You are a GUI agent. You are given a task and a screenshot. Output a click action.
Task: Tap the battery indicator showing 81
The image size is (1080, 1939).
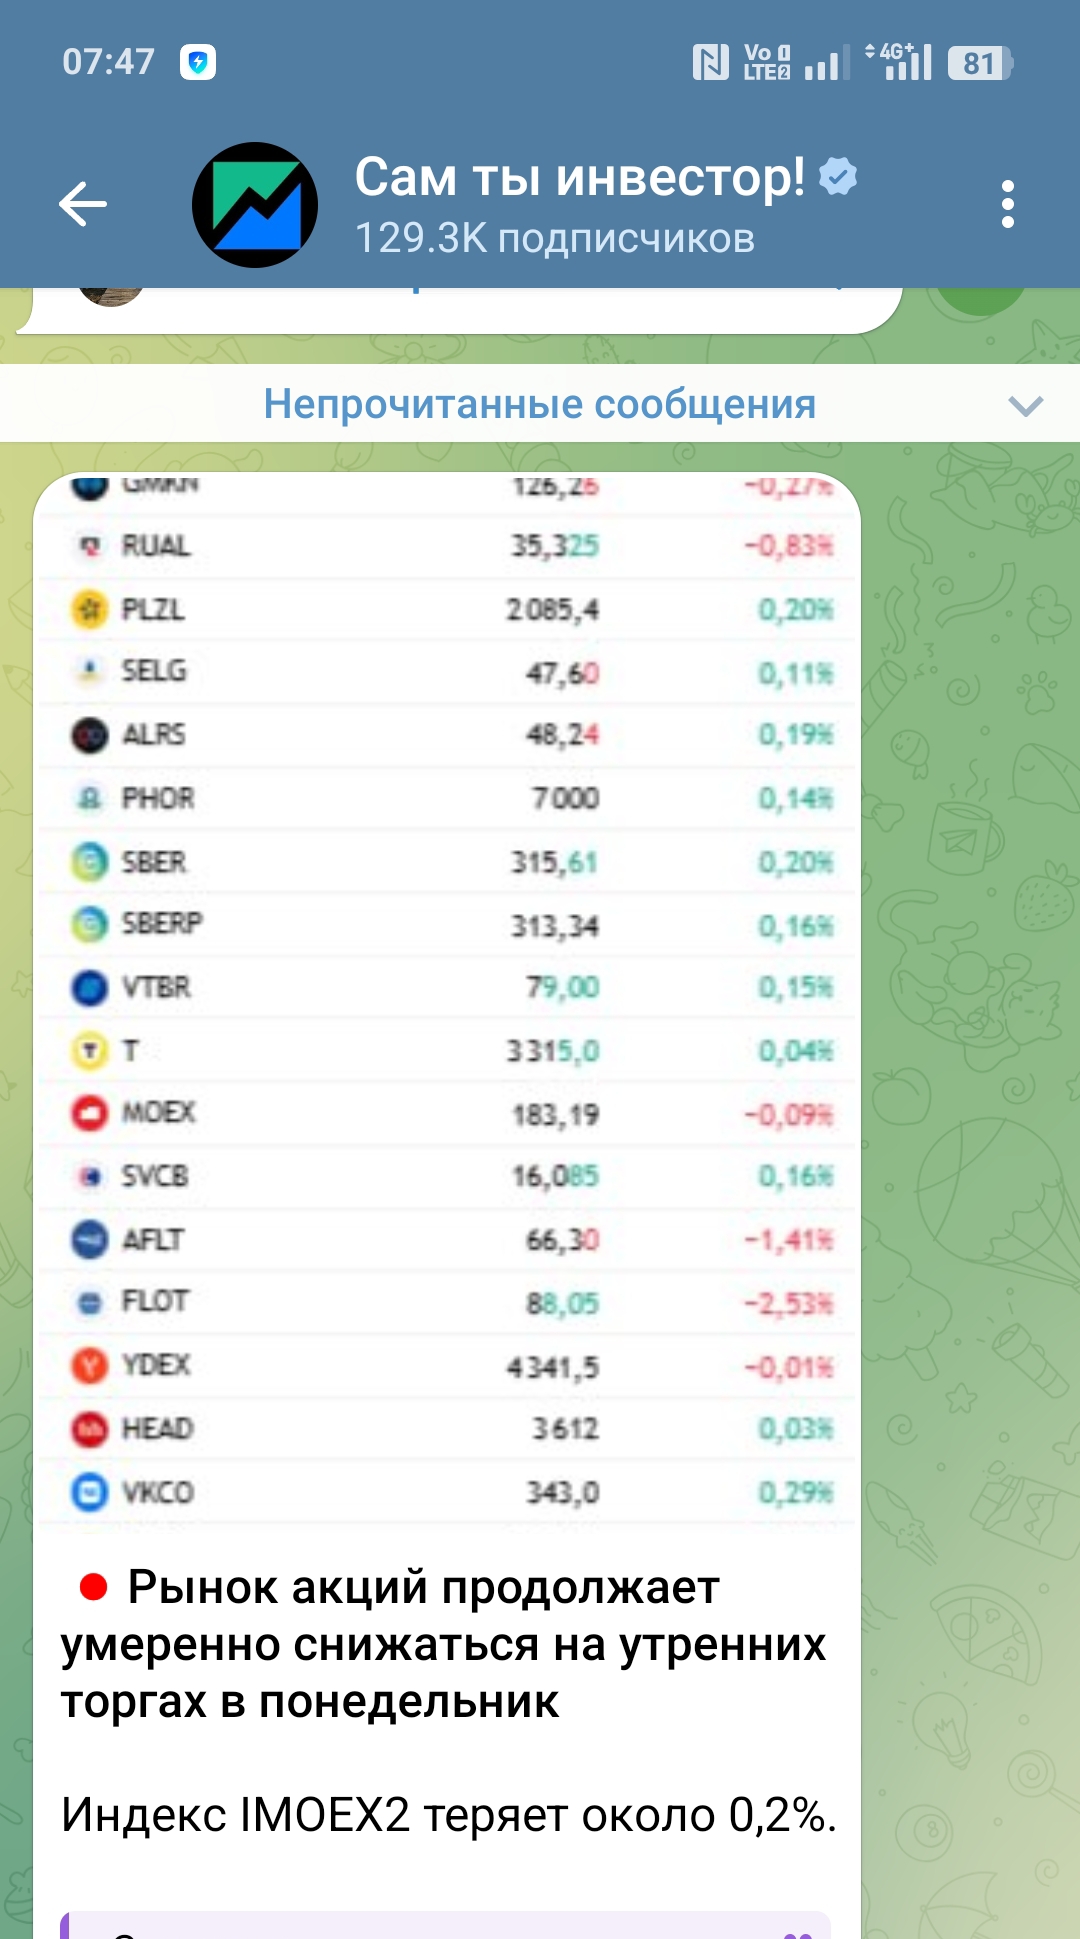980,63
